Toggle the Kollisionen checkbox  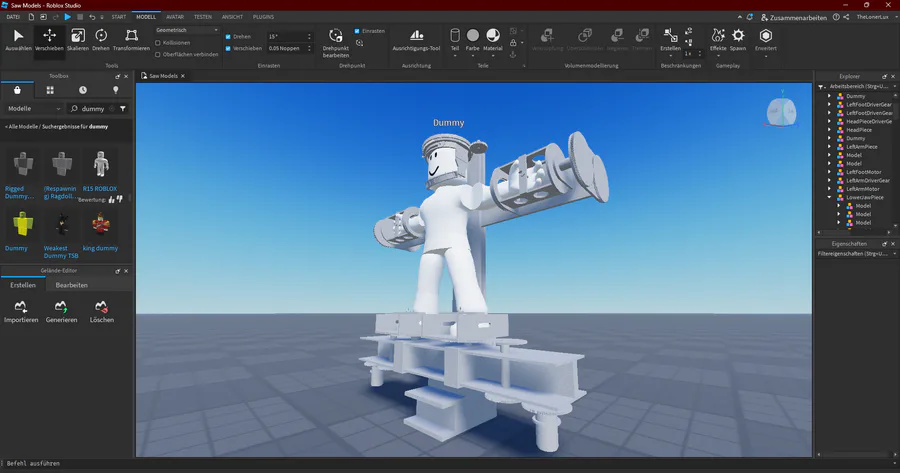(158, 43)
